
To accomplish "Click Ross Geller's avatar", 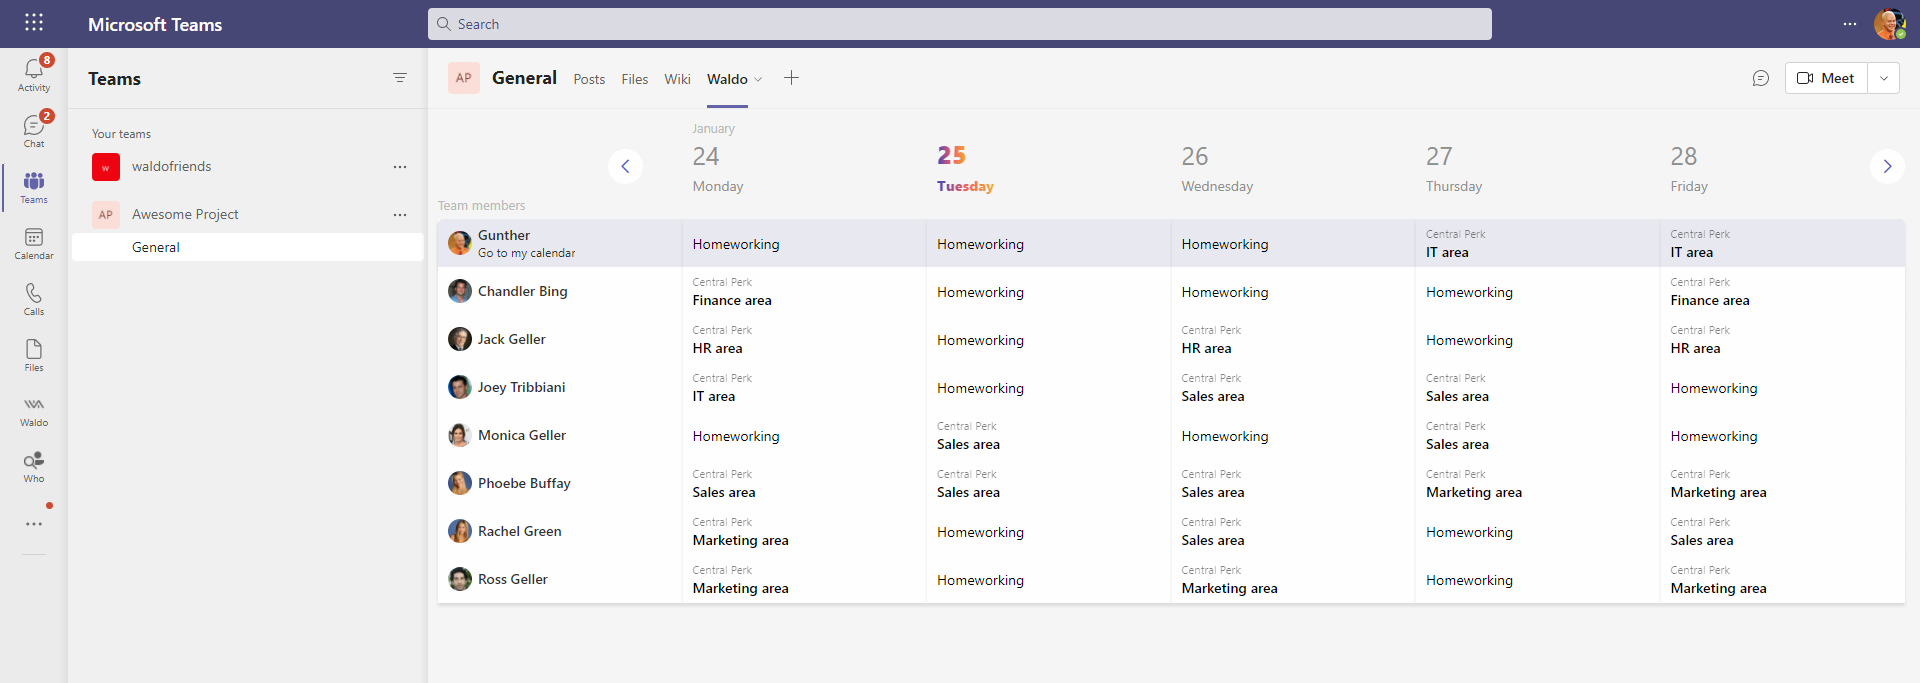I will [460, 579].
